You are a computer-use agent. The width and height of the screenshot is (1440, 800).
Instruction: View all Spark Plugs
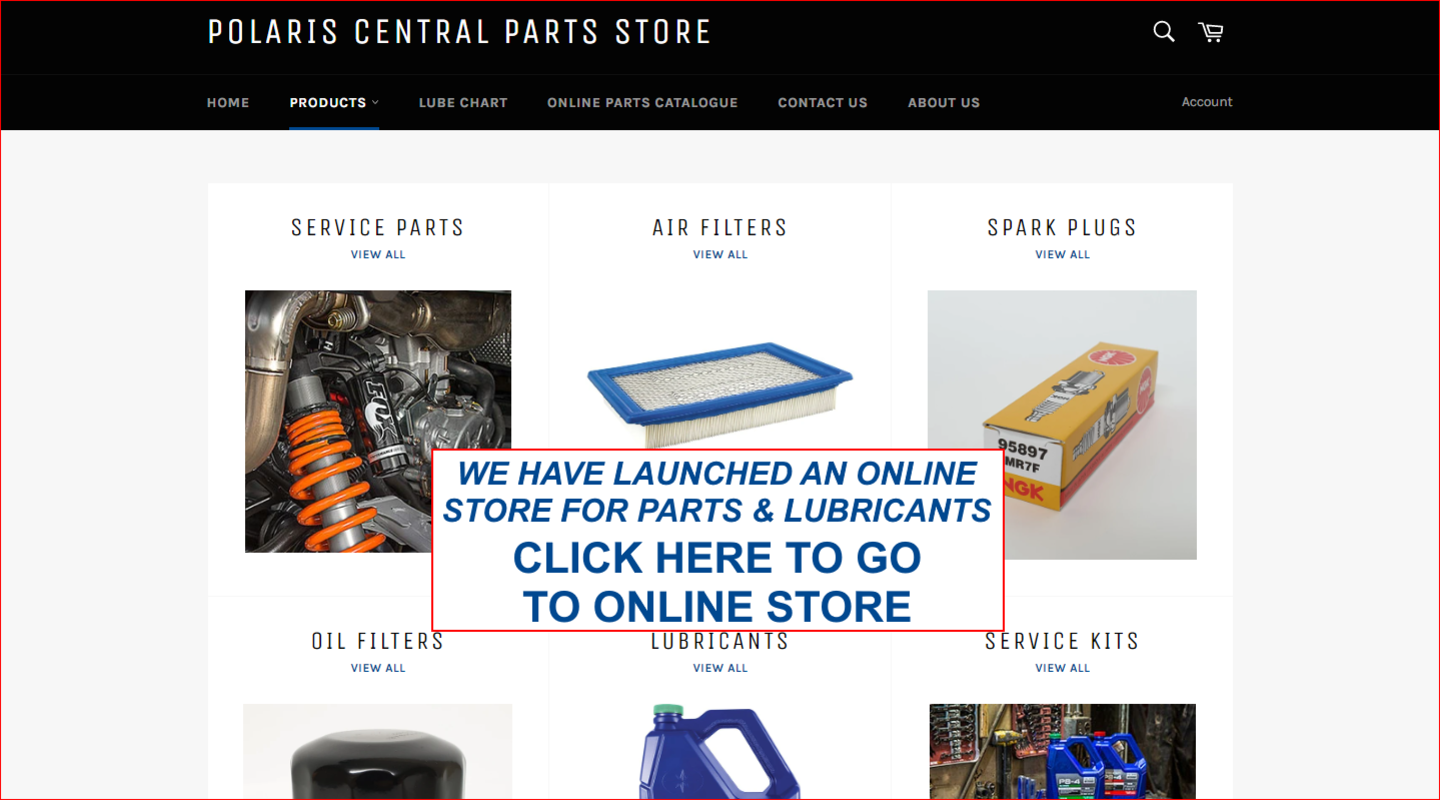(1062, 254)
